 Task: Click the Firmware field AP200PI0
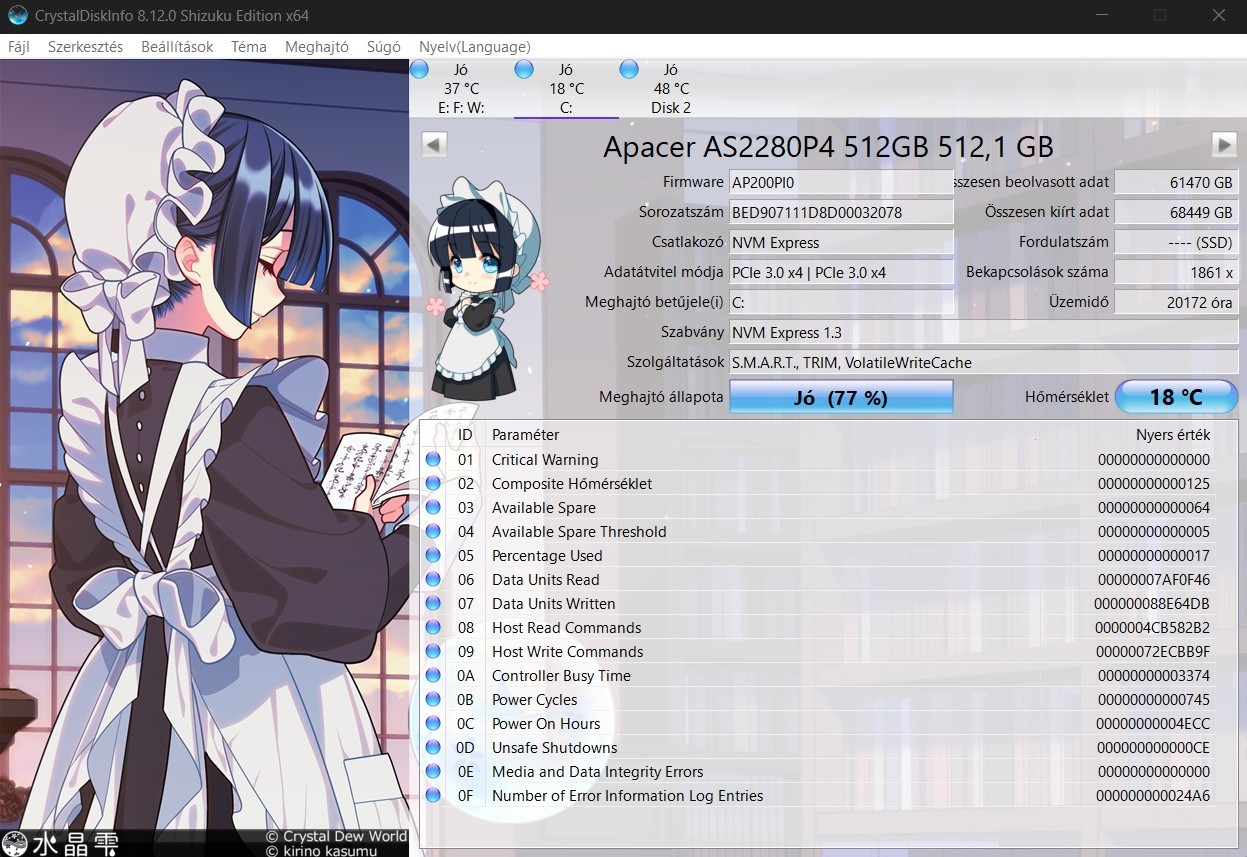click(x=841, y=182)
